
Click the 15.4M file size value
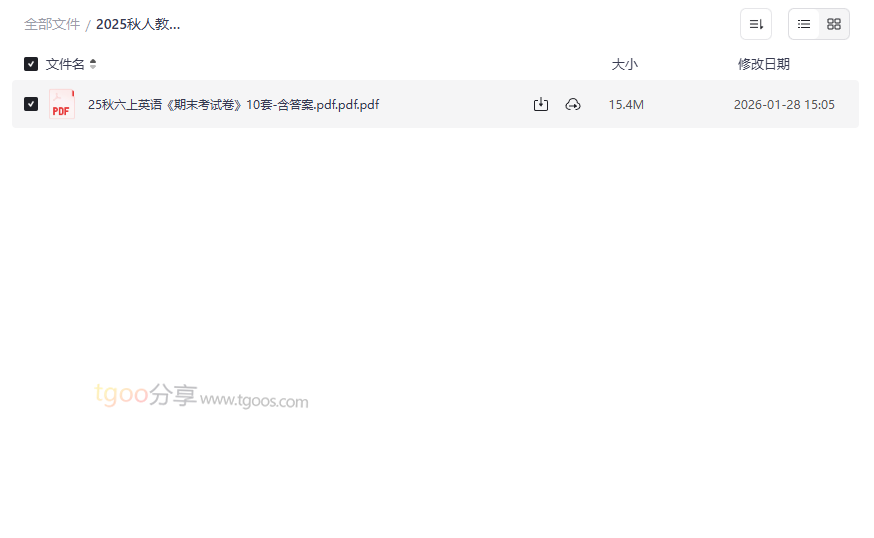626,104
